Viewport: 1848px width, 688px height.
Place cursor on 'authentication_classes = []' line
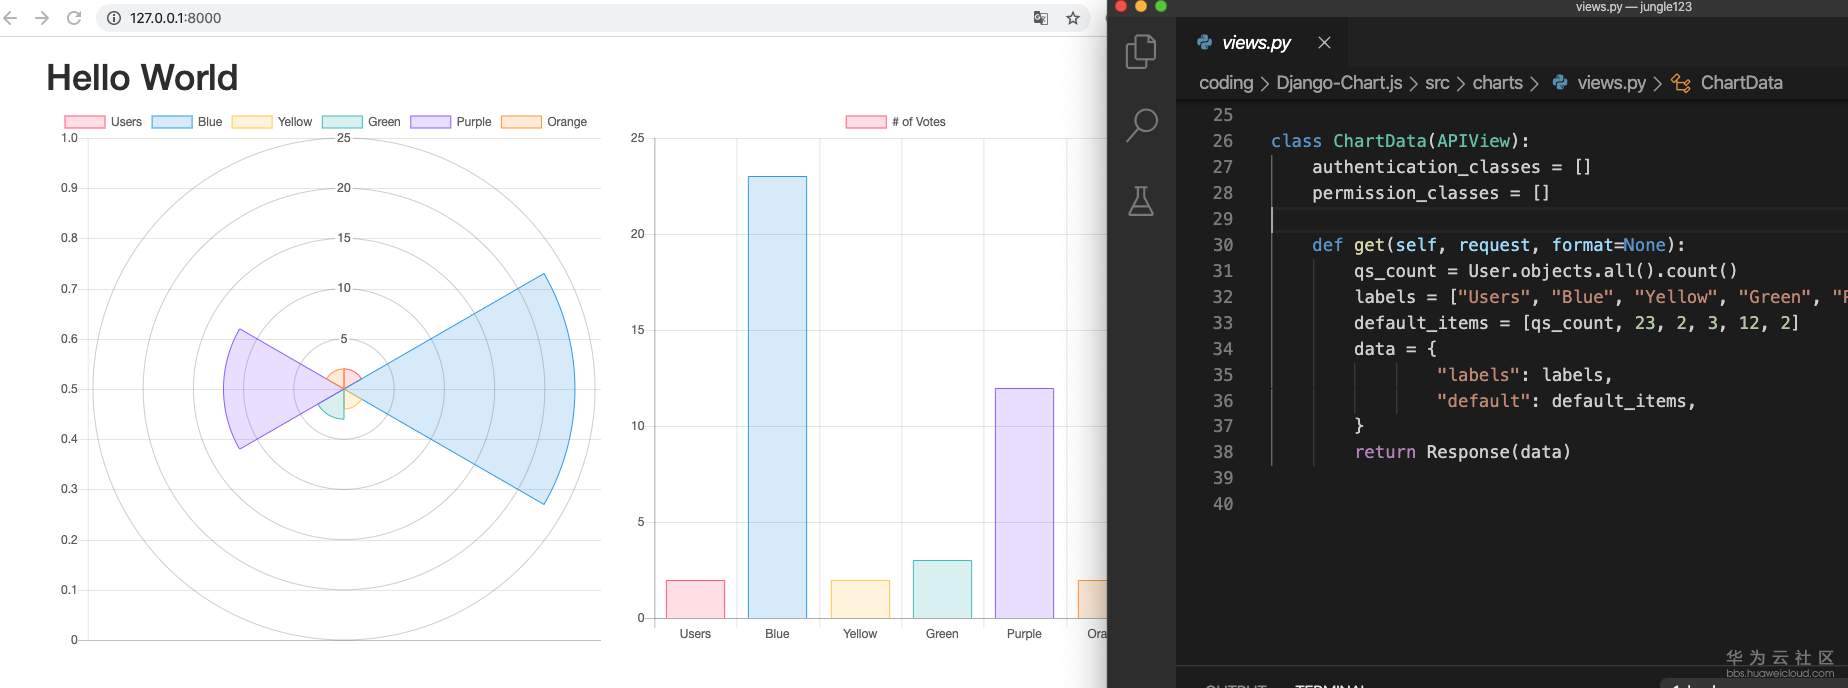(1451, 167)
